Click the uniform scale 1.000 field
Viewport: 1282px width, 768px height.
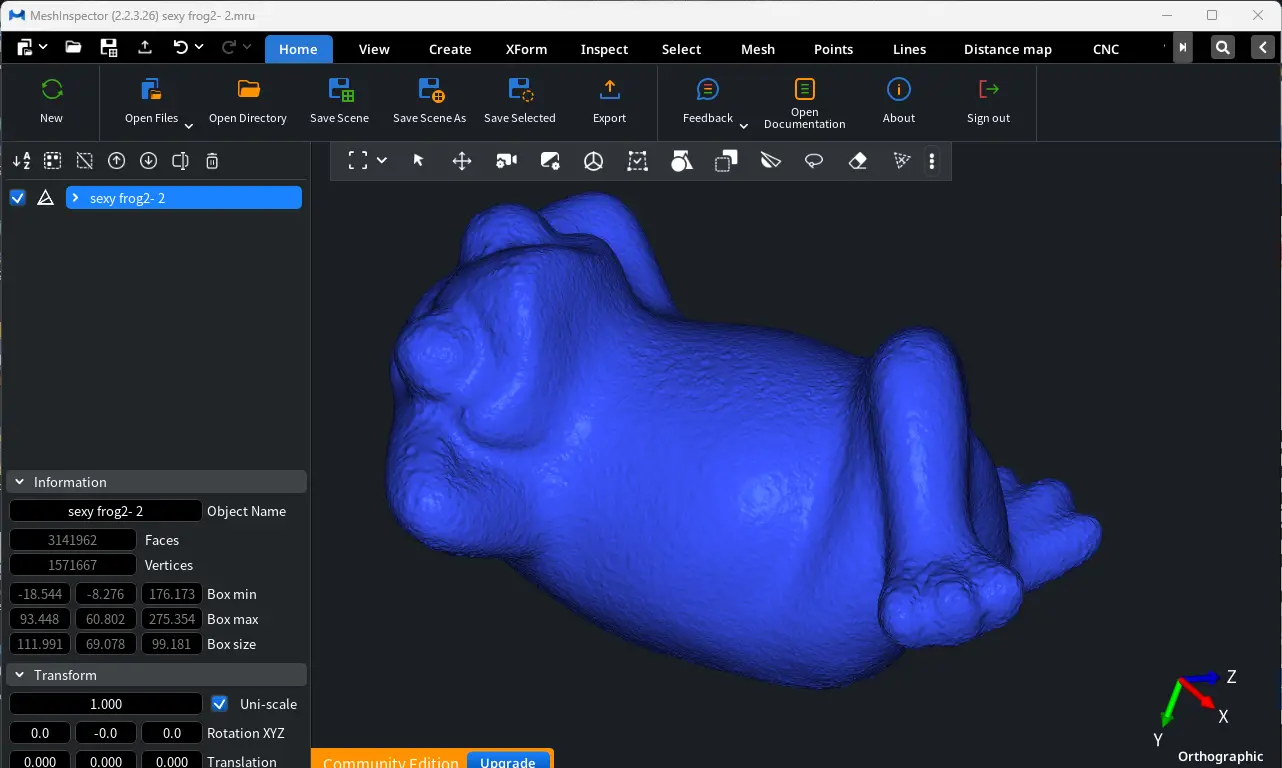[106, 704]
